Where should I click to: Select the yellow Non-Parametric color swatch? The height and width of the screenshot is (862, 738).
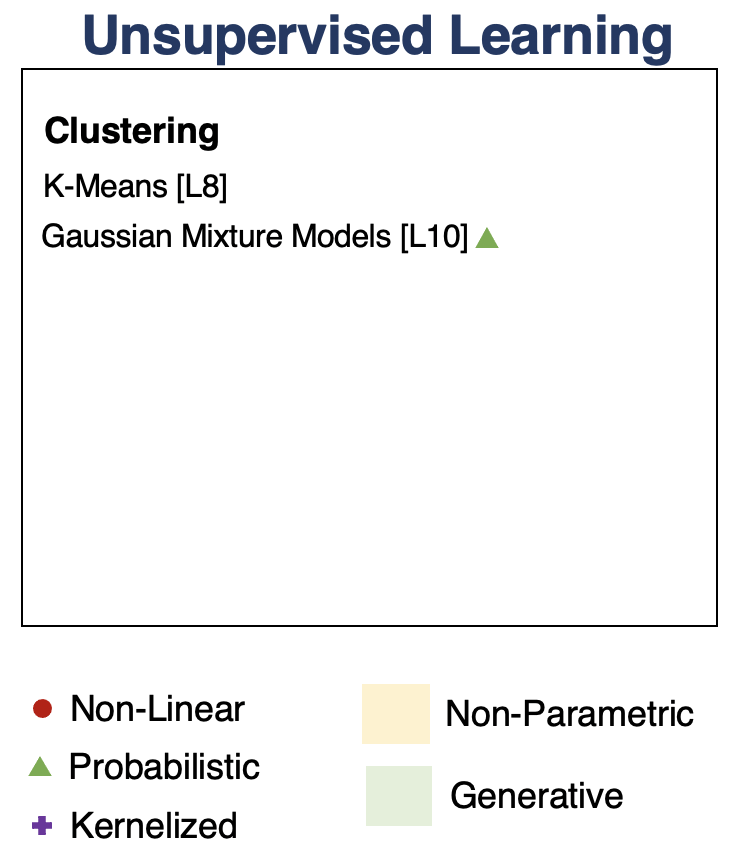click(x=395, y=714)
